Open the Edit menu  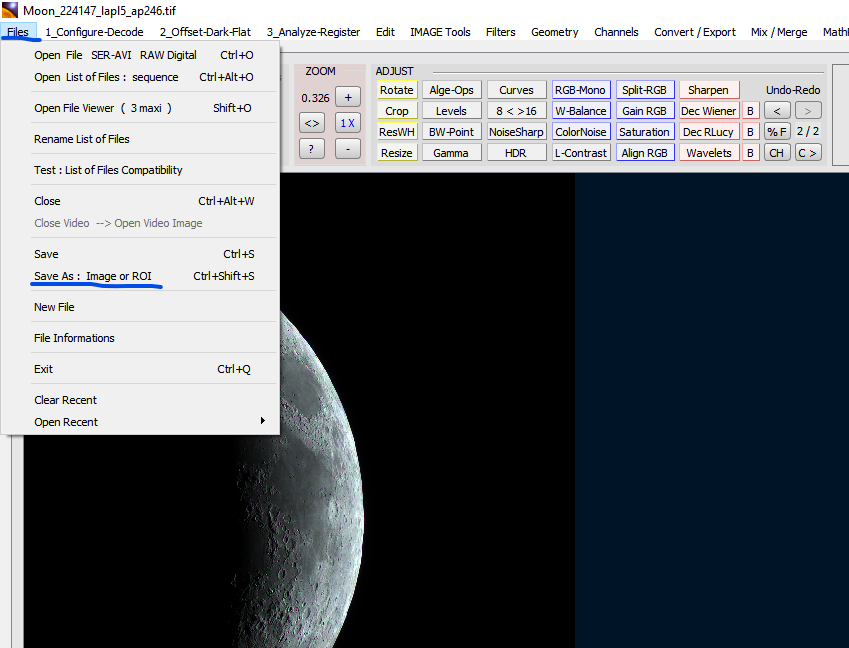tap(385, 32)
